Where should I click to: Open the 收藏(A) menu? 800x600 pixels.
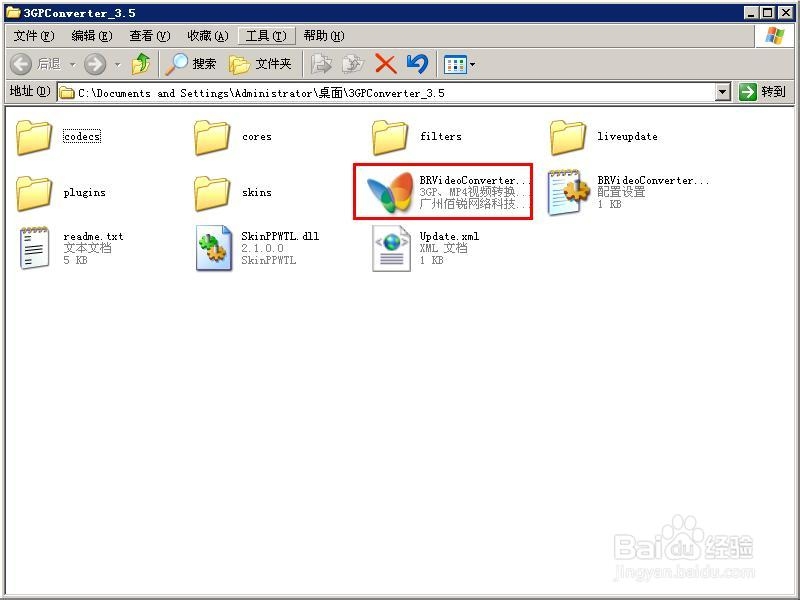coord(208,36)
